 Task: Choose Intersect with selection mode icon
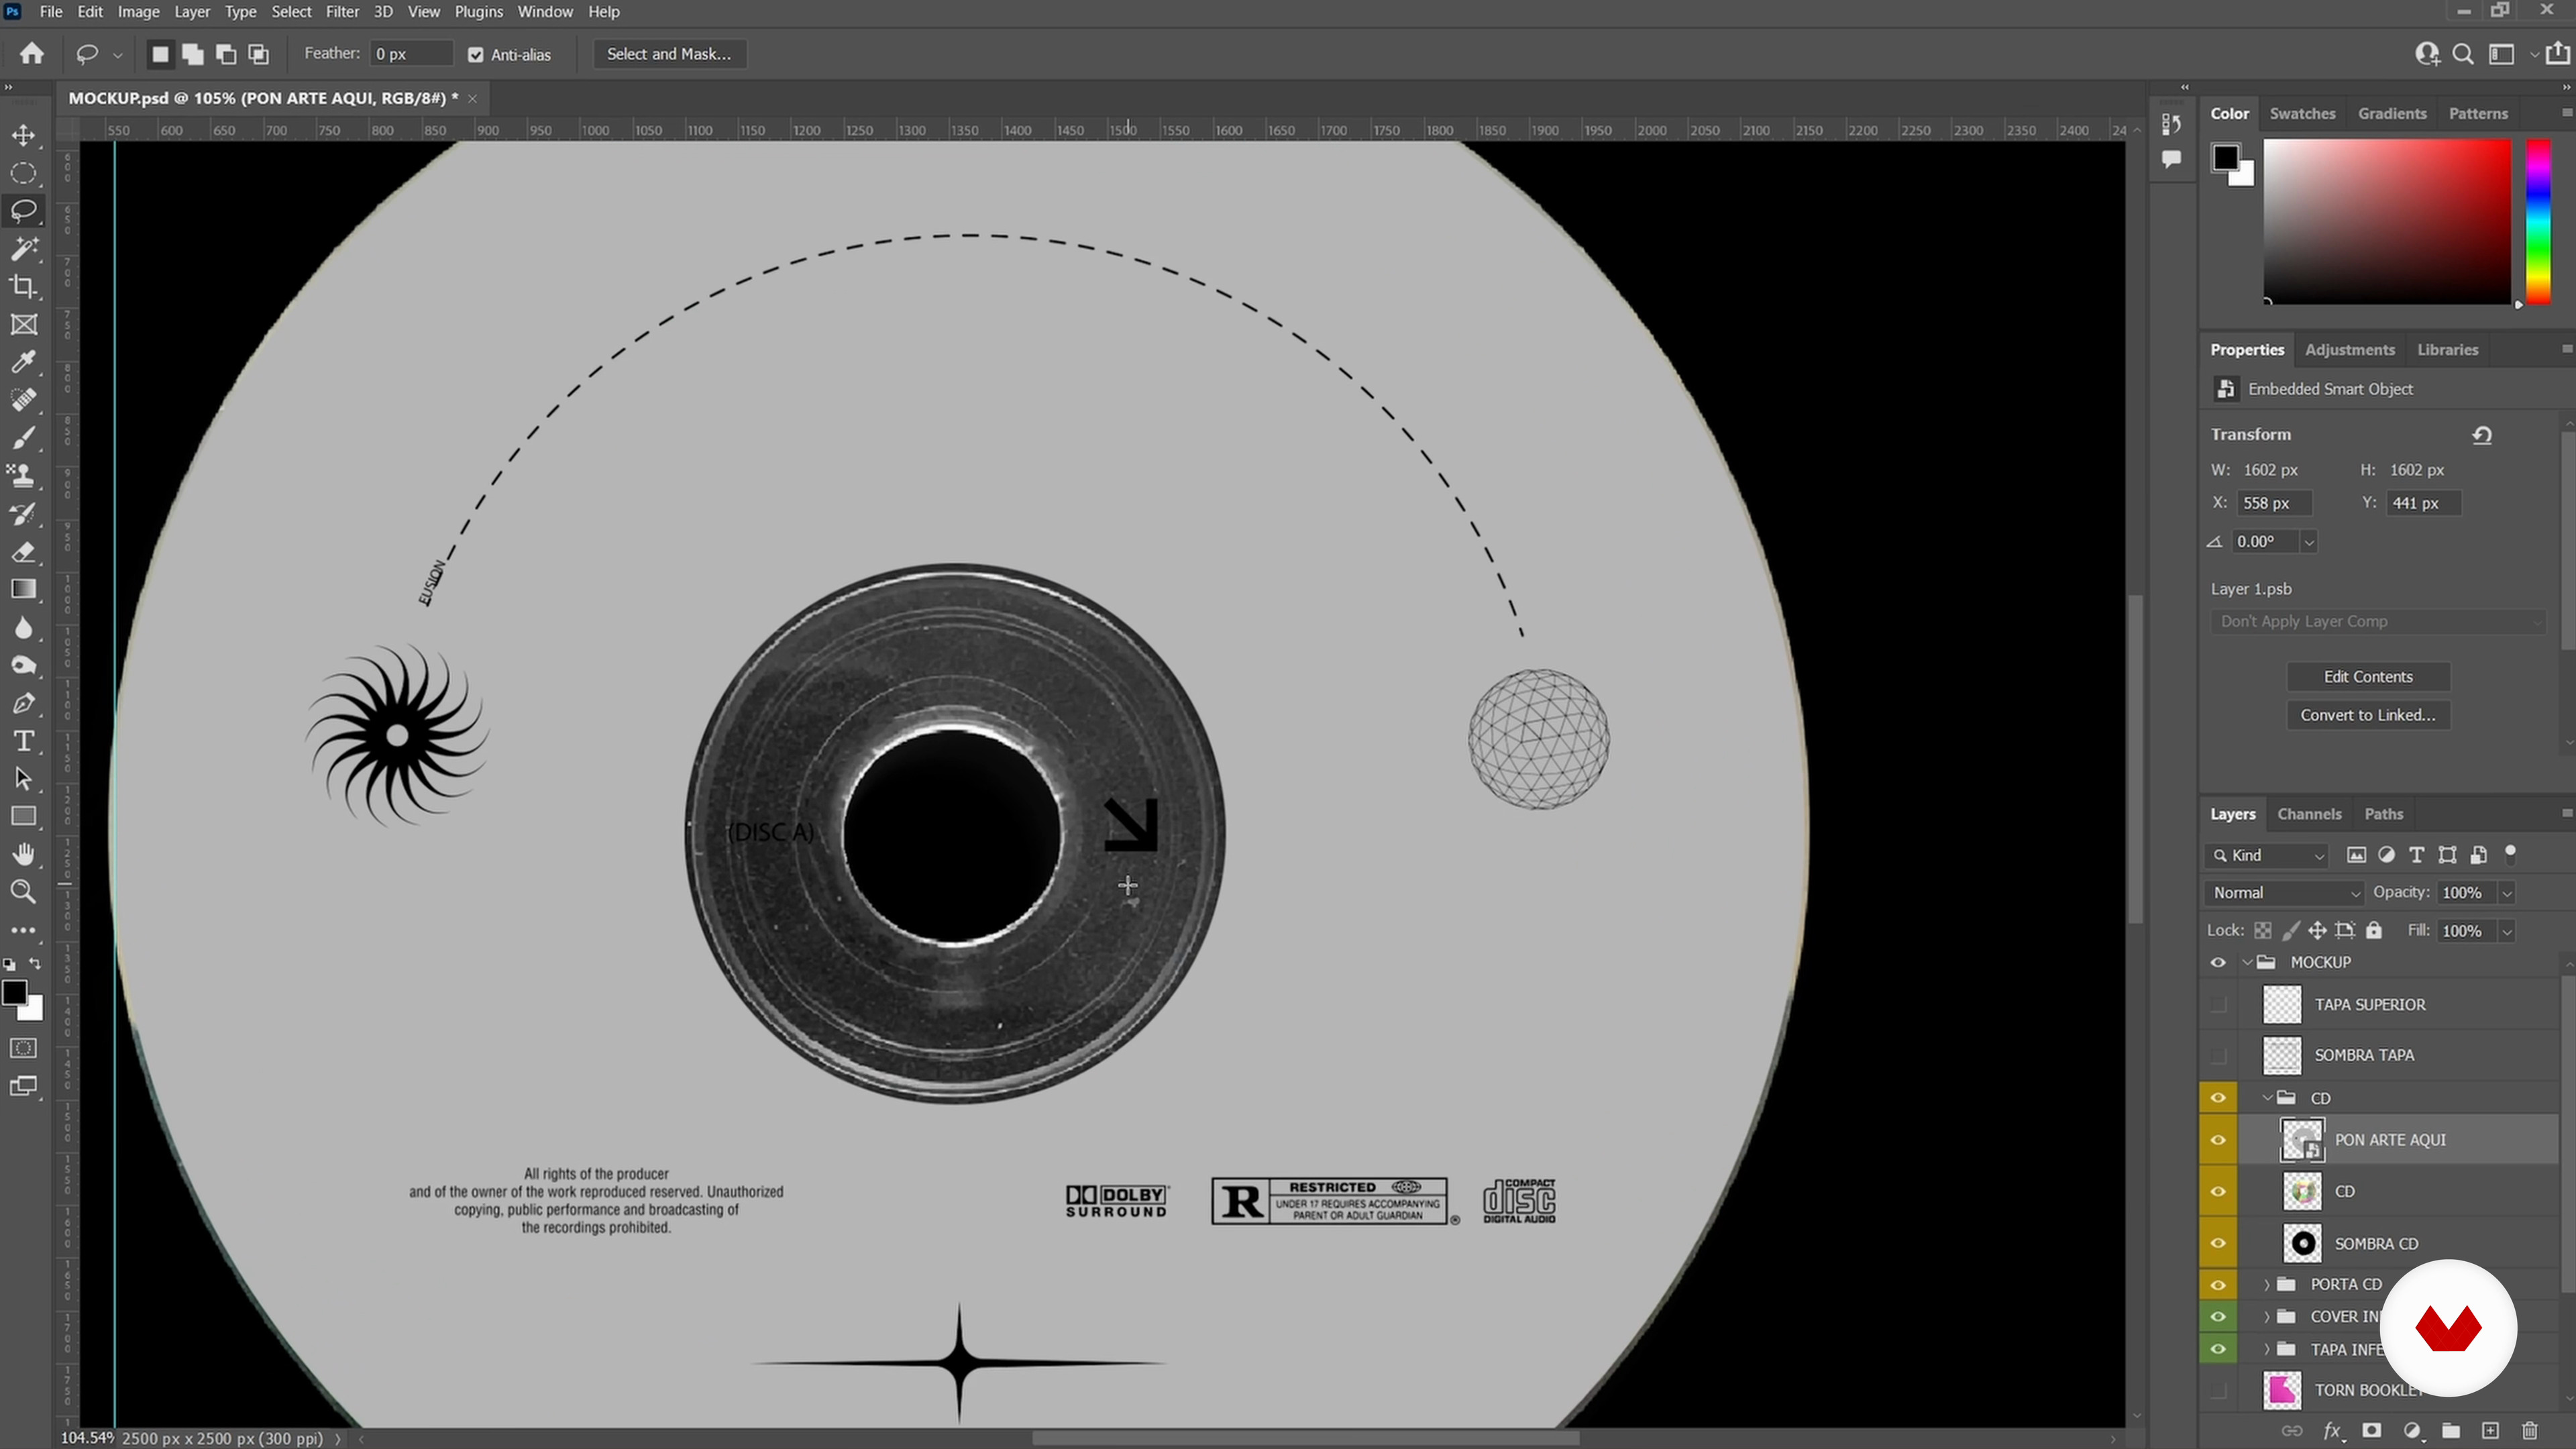coord(259,54)
